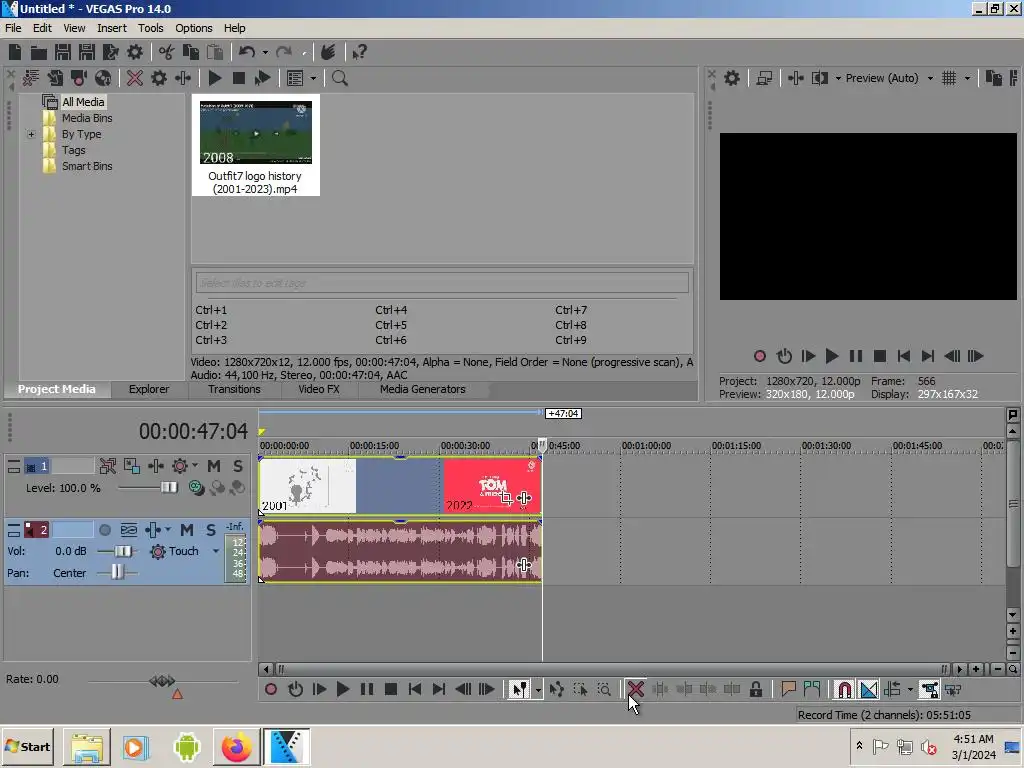Save the project using the Save icon
The image size is (1024, 768).
click(63, 52)
